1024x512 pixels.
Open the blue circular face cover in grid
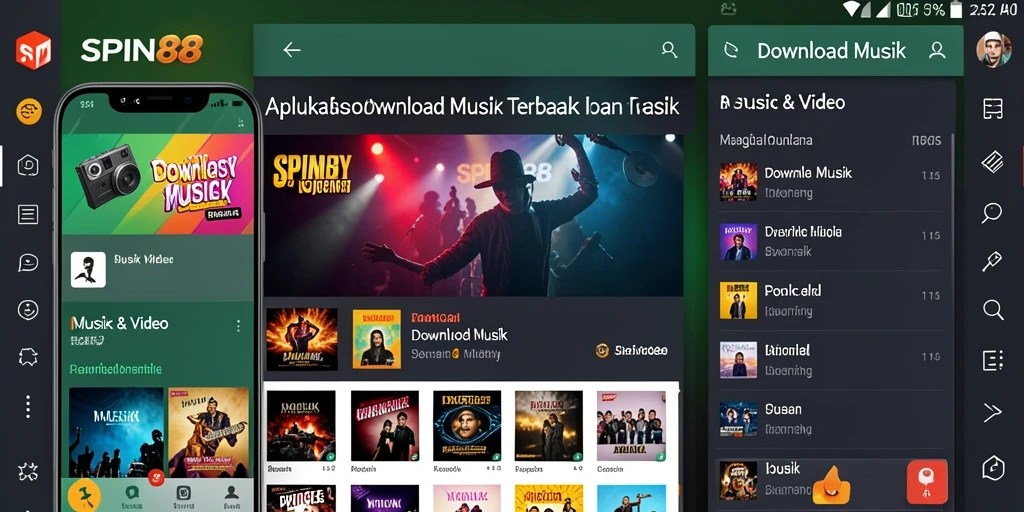(467, 426)
